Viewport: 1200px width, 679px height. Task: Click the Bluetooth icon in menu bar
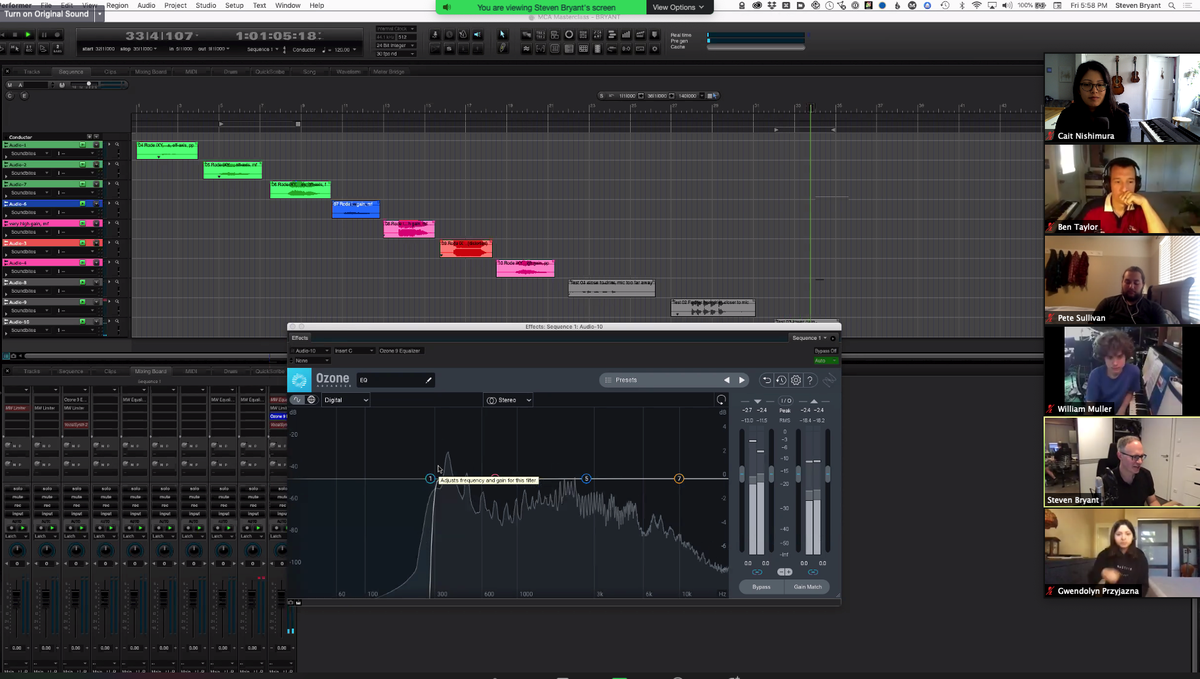[960, 6]
